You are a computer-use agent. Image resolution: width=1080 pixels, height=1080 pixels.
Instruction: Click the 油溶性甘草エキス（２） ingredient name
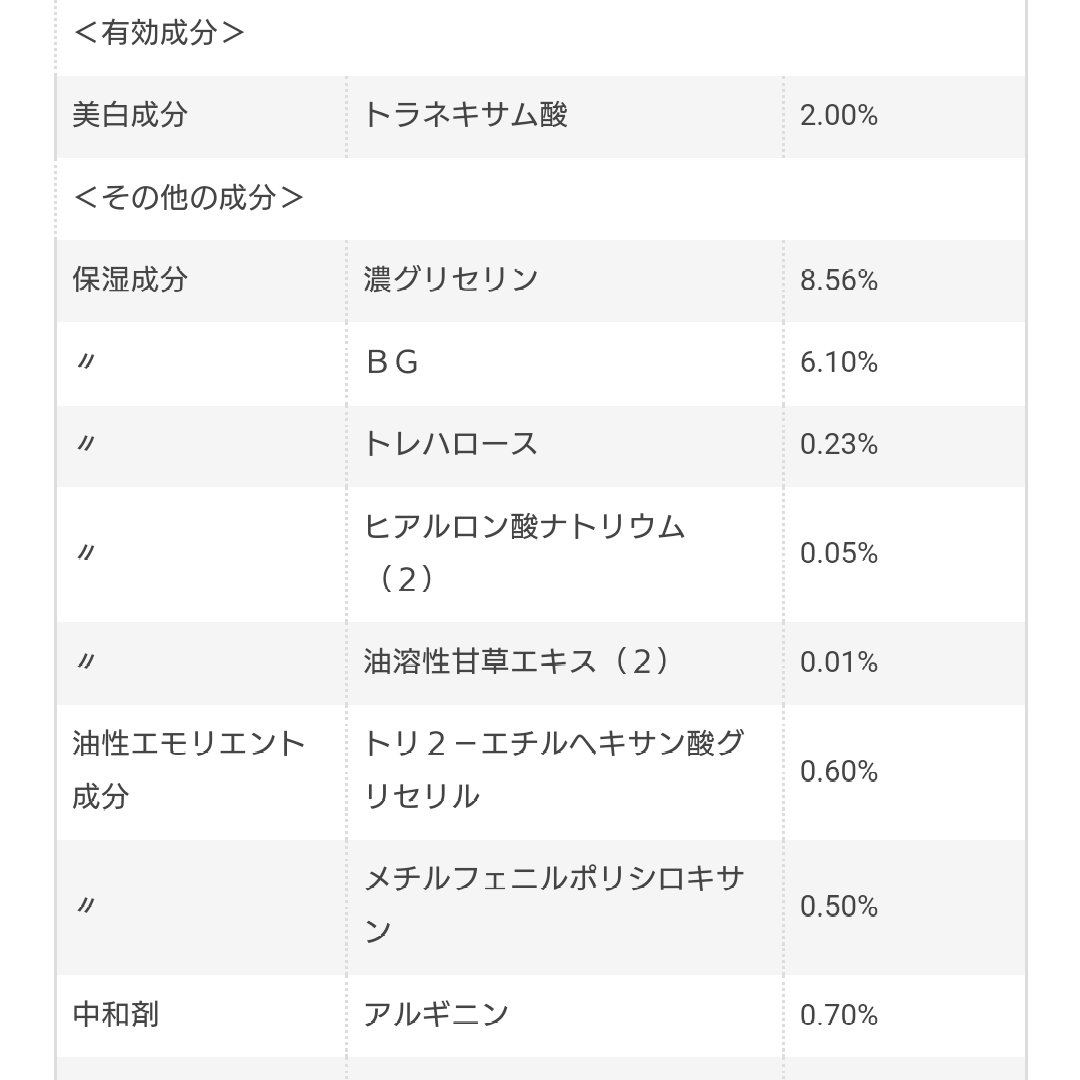coord(516,662)
